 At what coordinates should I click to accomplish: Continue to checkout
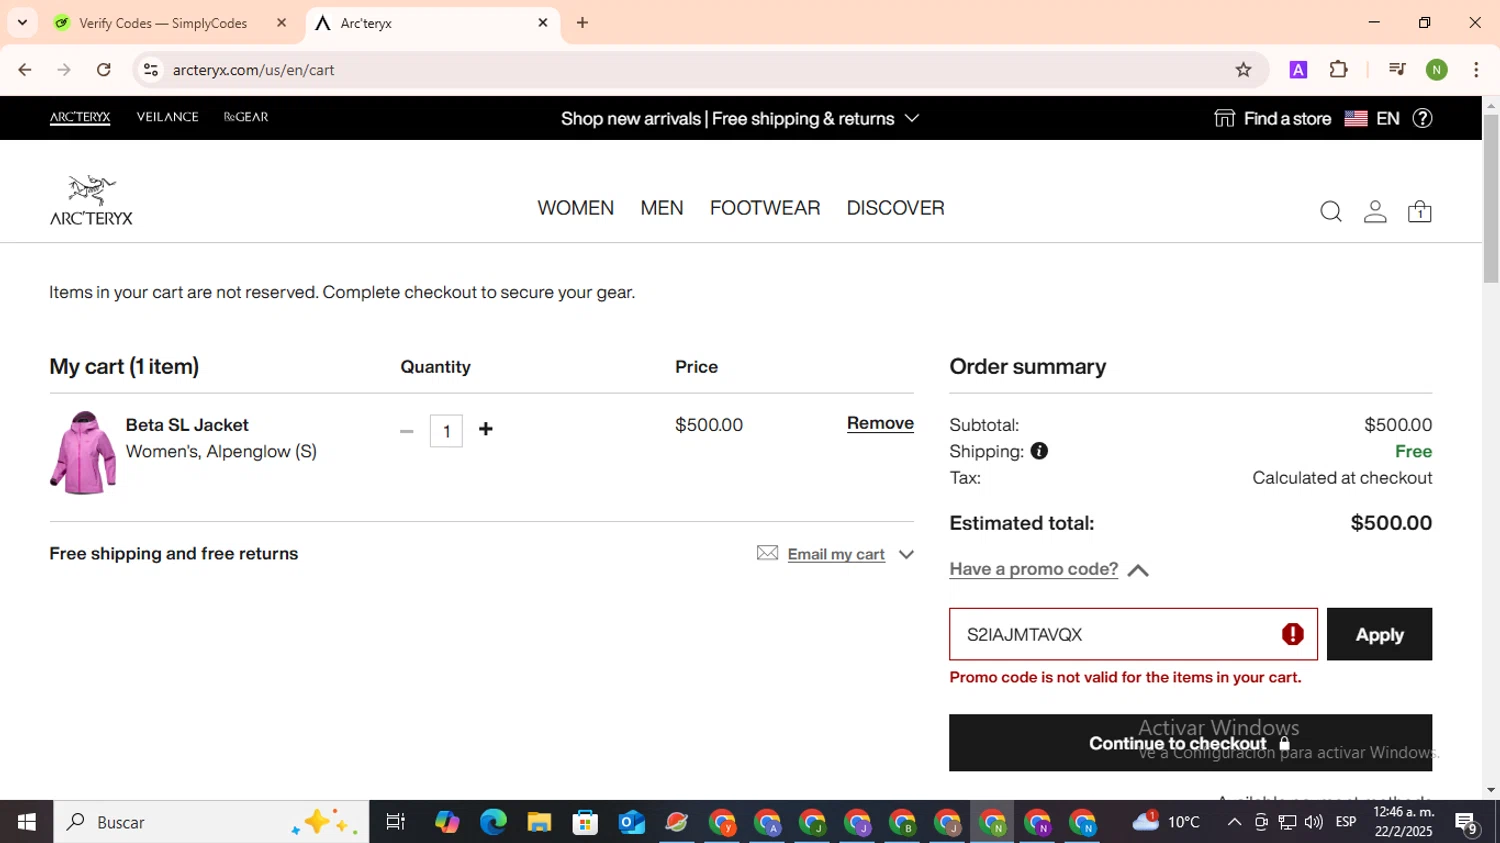tap(1190, 743)
